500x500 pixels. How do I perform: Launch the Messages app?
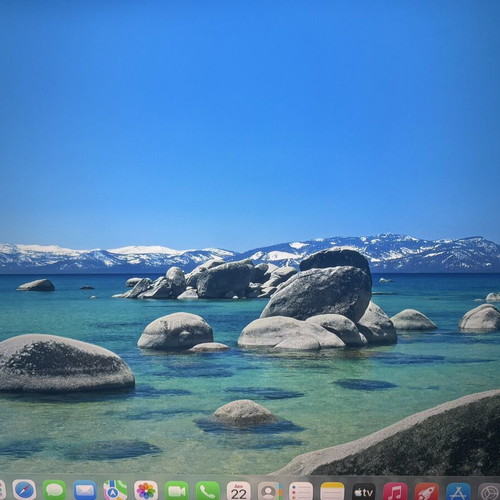(54, 490)
